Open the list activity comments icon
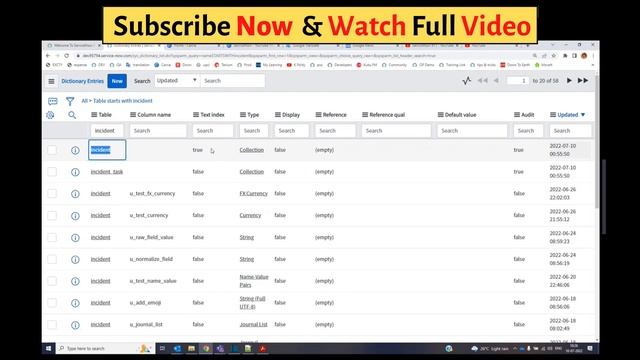The width and height of the screenshot is (640, 360). 53,101
